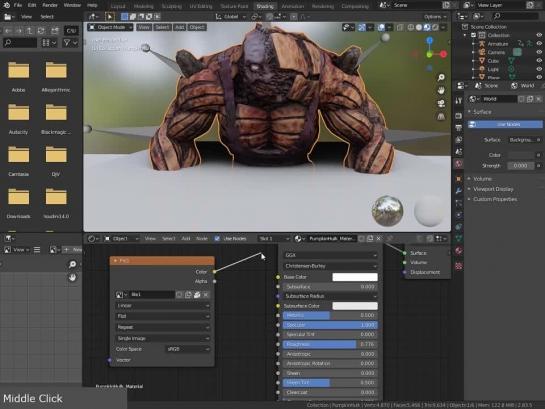Open the Global transform orientation dropdown
Viewport: 545px width, 409px height.
tap(231, 16)
